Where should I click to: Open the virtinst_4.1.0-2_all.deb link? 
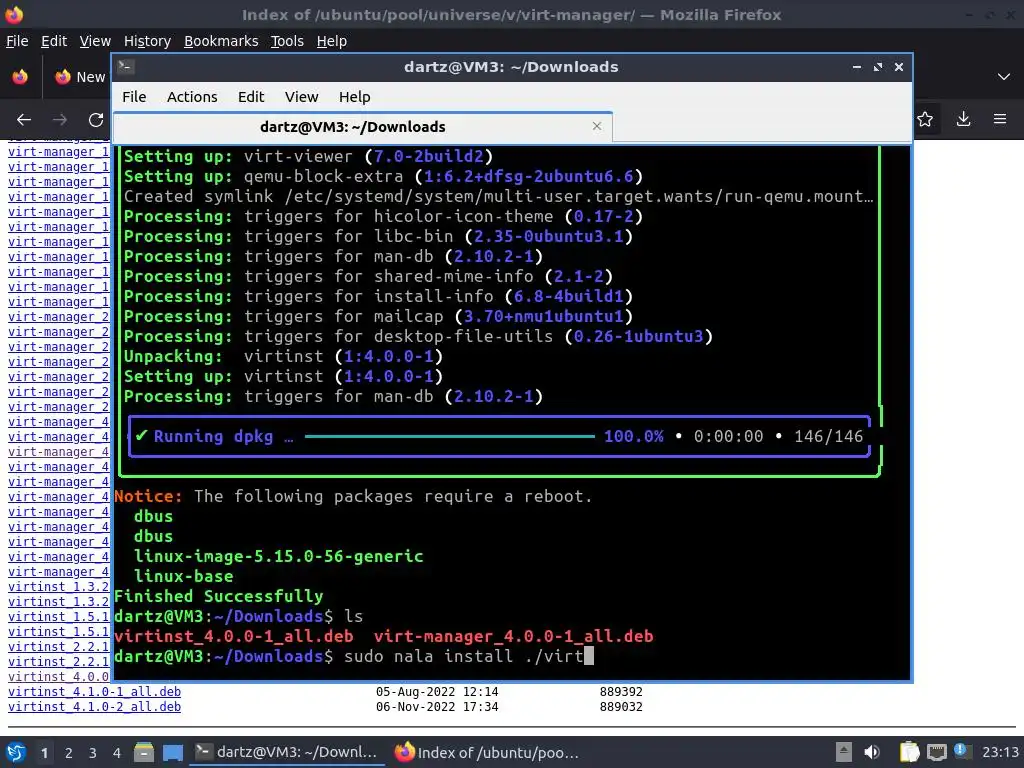[94, 707]
